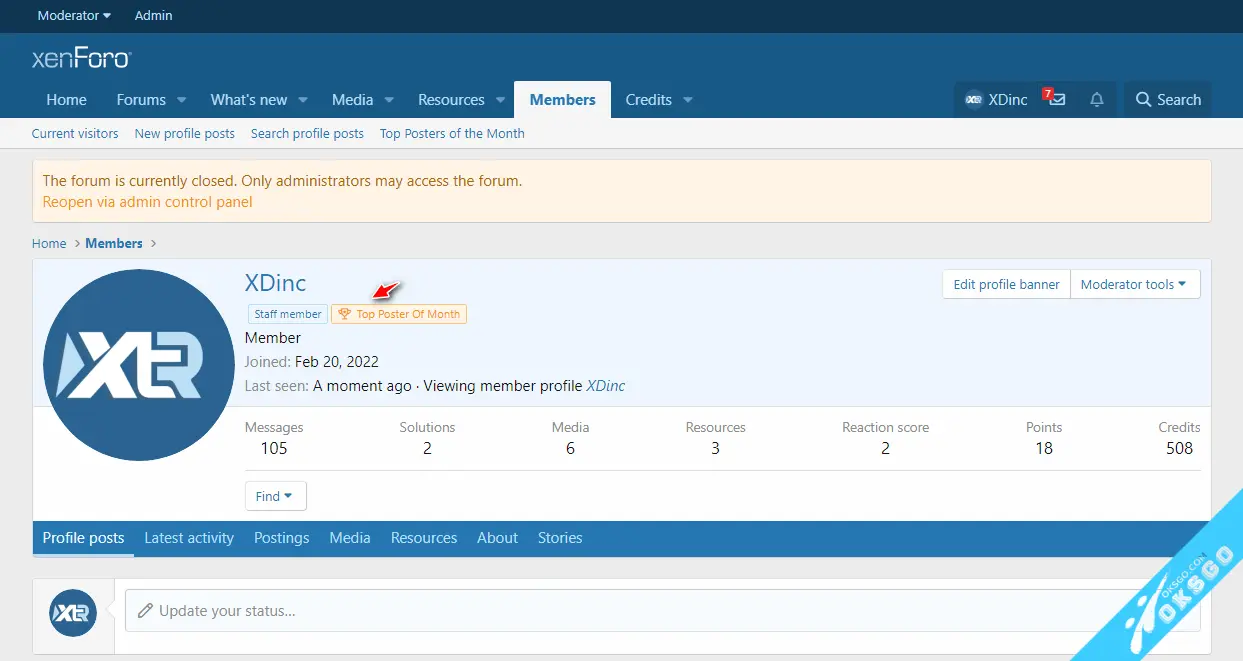The height and width of the screenshot is (661, 1243).
Task: Click the Members breadcrumb link
Action: point(114,243)
